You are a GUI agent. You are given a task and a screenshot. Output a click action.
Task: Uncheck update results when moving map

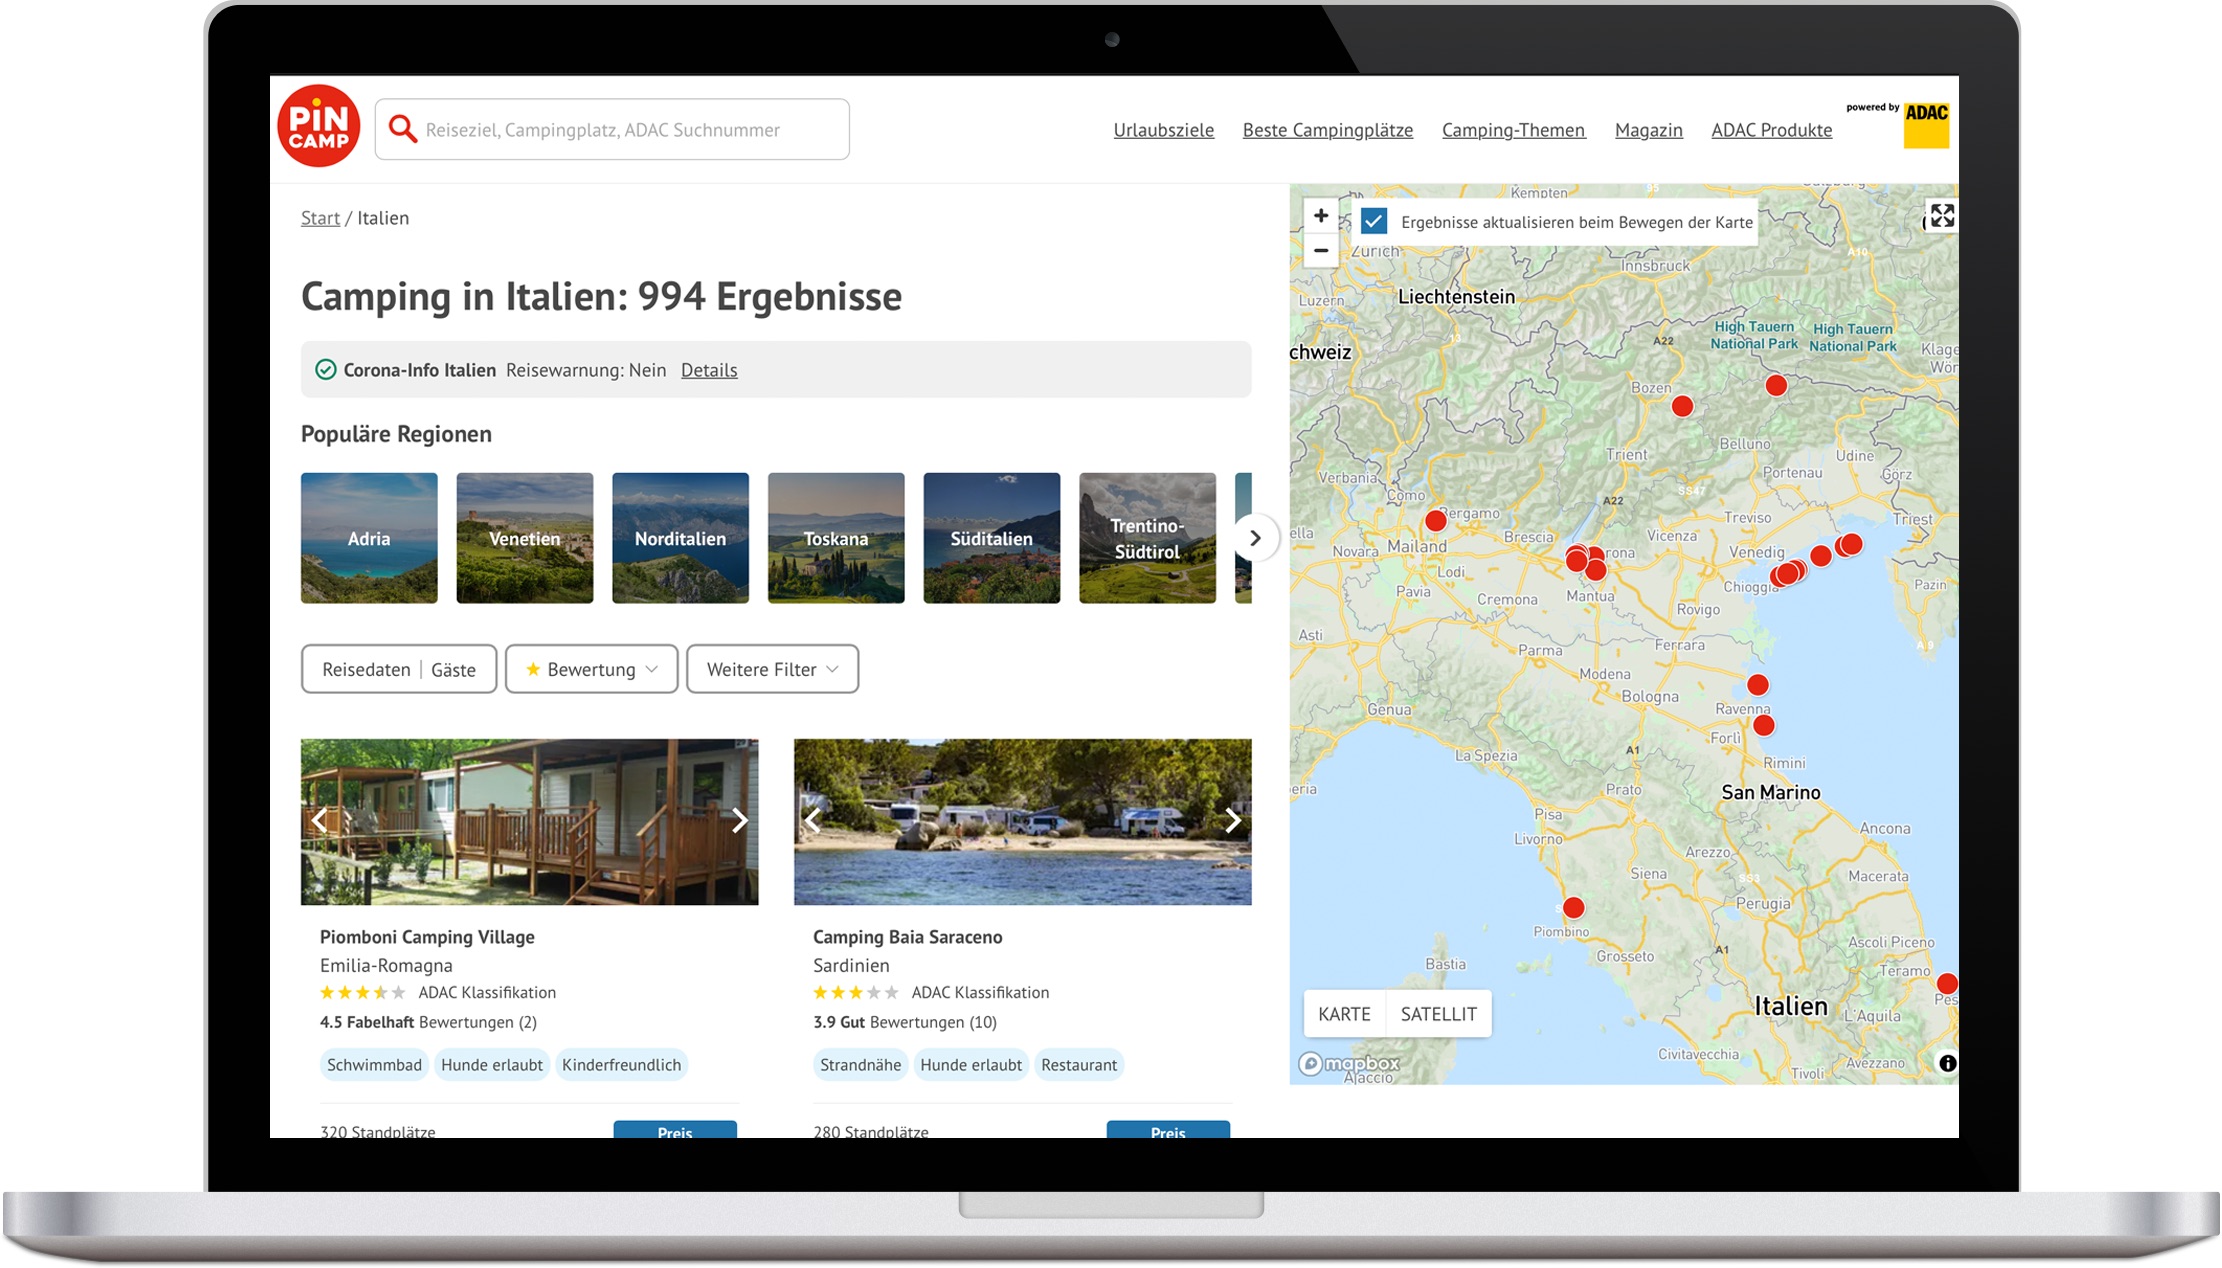(x=1374, y=221)
